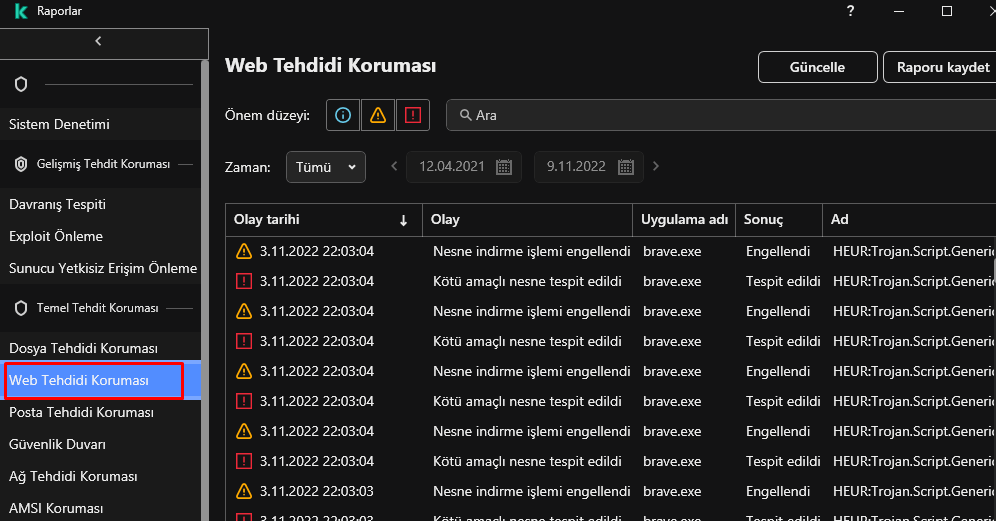Open Exploit Önleme report

[x=100, y=236]
